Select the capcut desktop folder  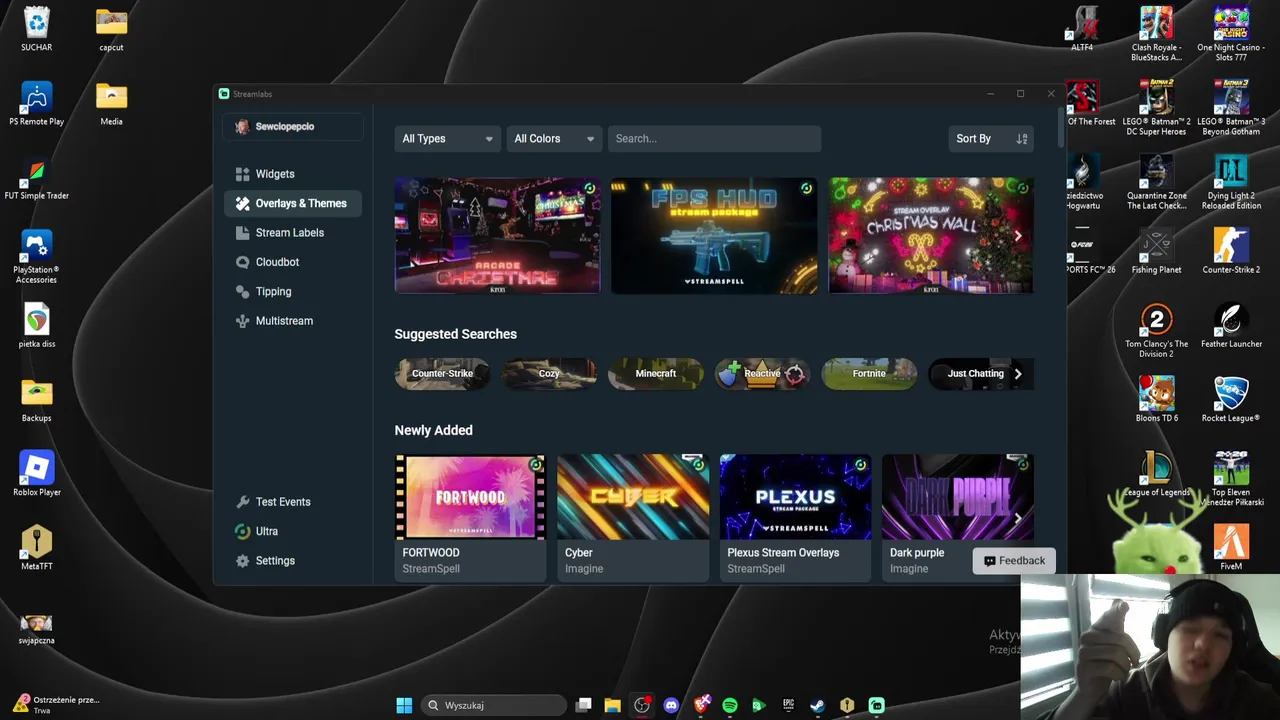pyautogui.click(x=111, y=29)
